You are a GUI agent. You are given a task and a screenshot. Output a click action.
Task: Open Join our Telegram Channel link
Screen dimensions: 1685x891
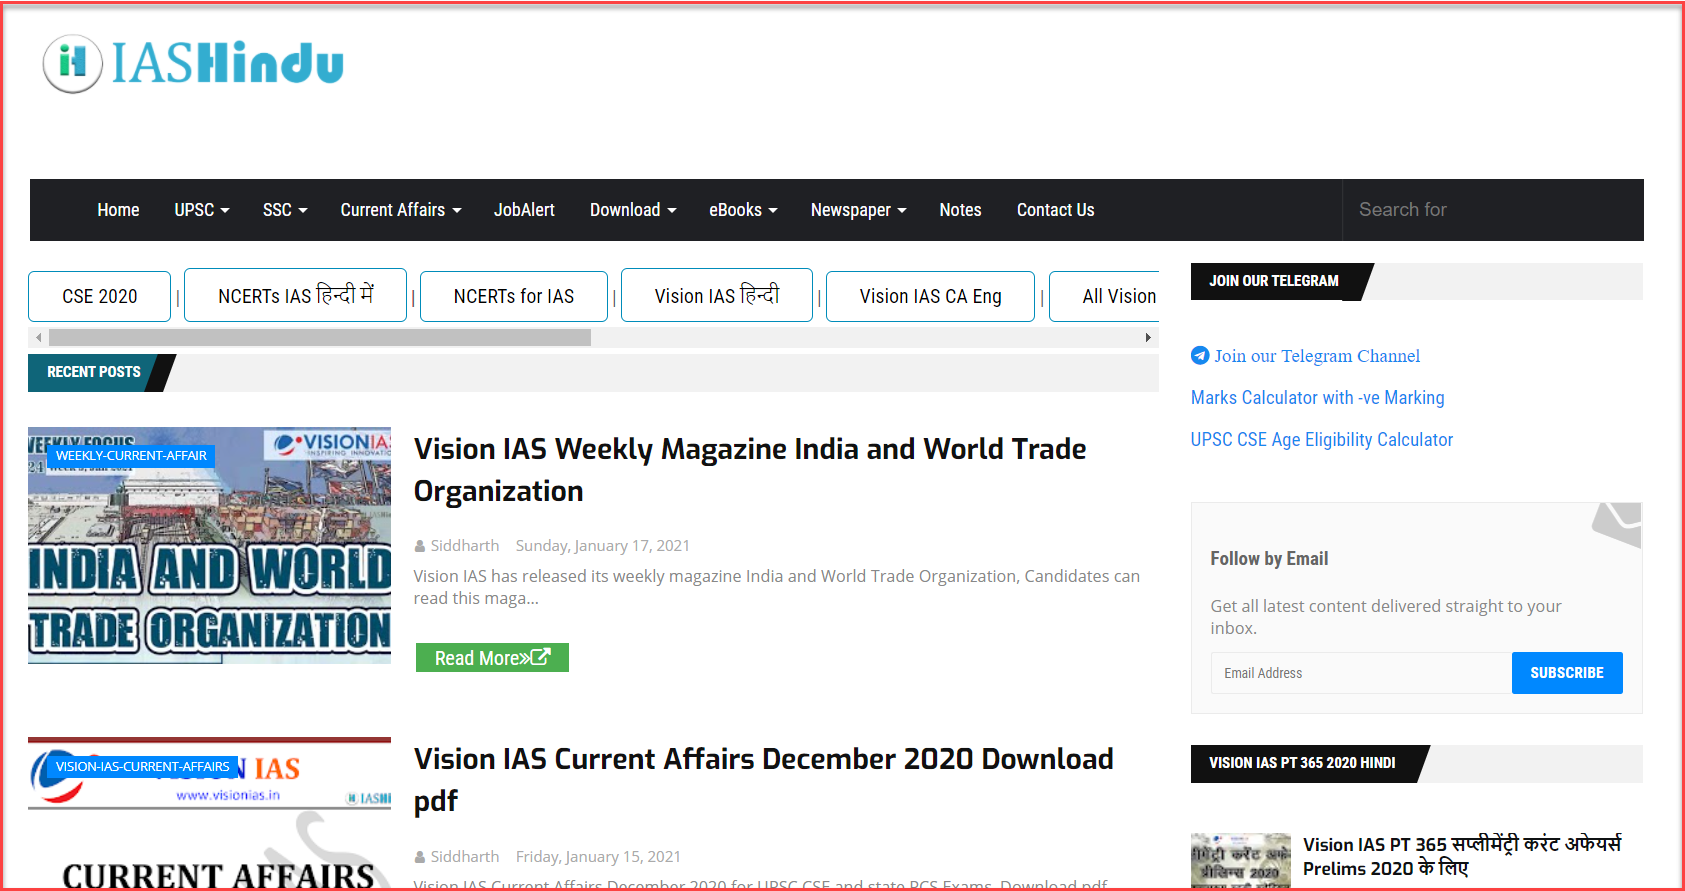point(1317,356)
